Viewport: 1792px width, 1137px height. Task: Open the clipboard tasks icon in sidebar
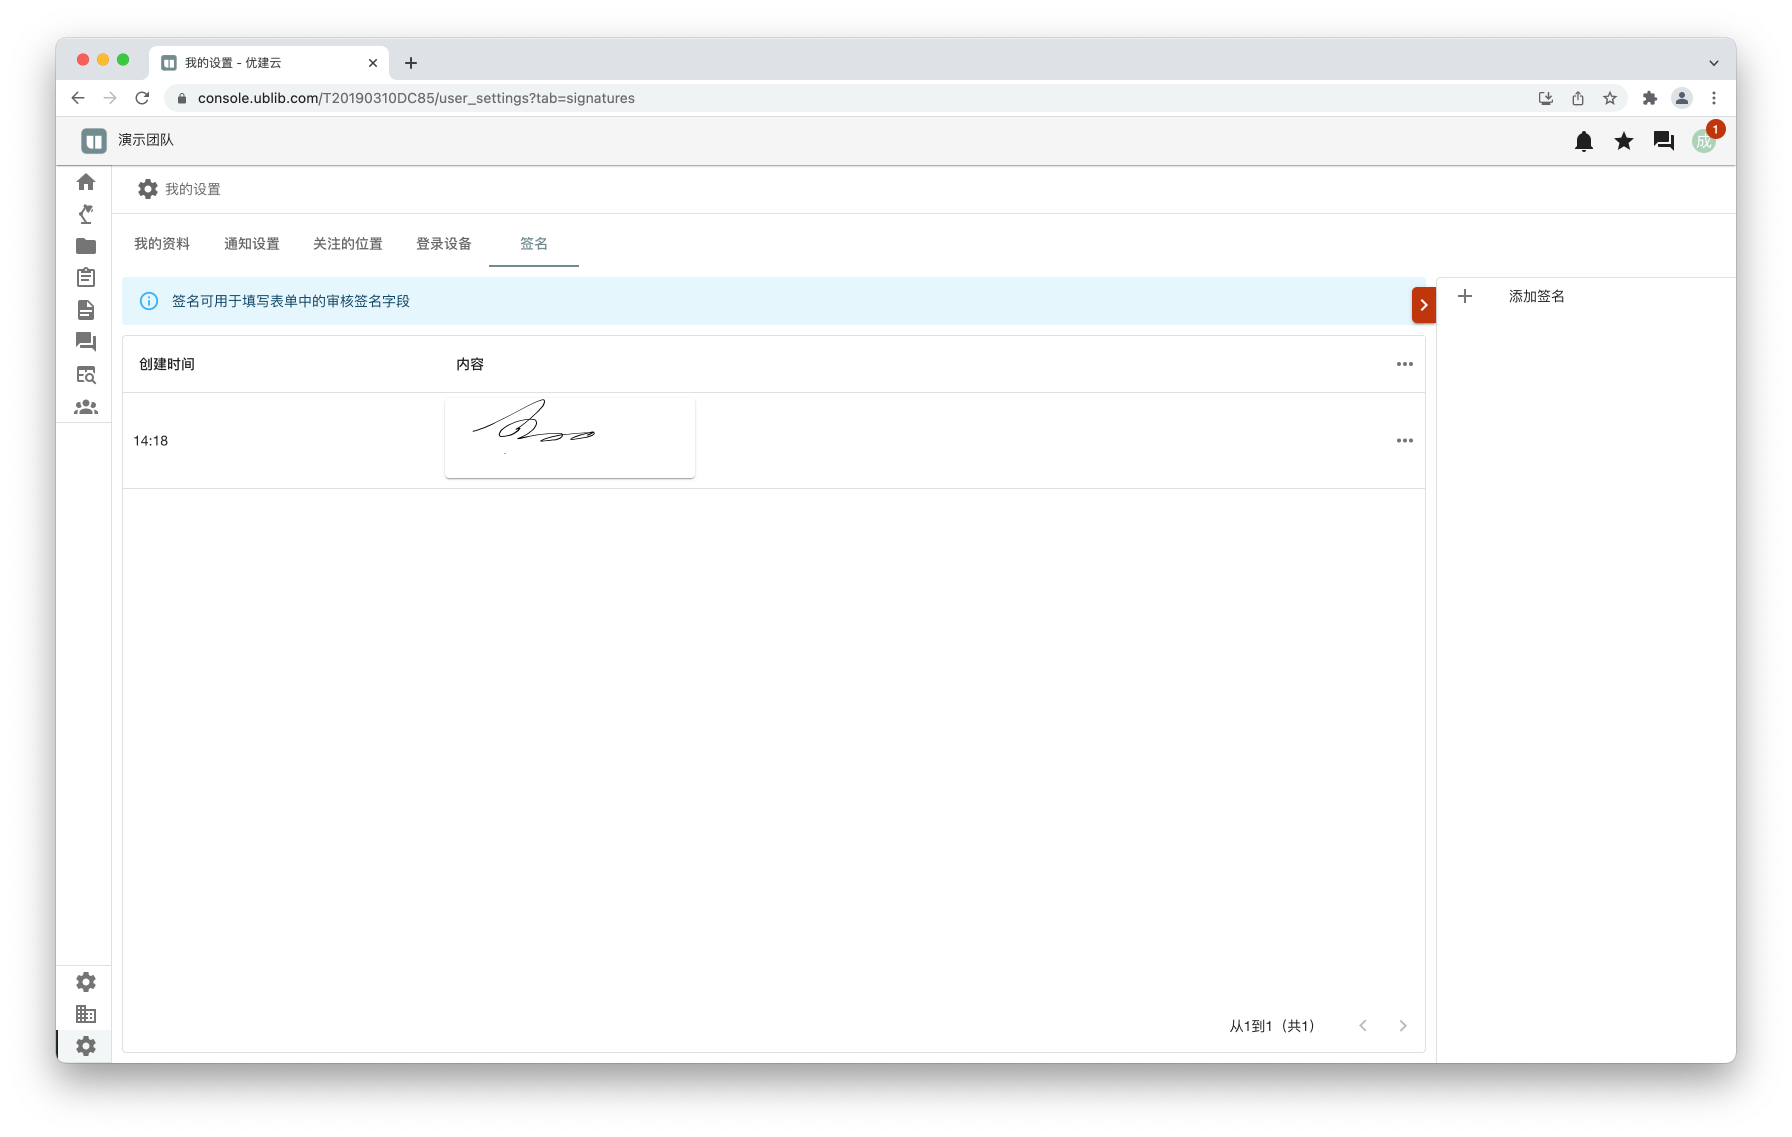86,278
